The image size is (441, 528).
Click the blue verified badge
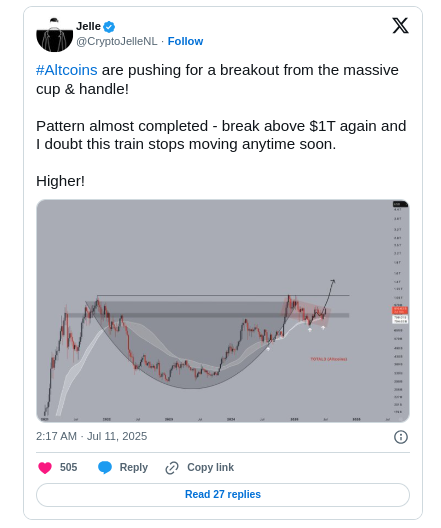109,27
